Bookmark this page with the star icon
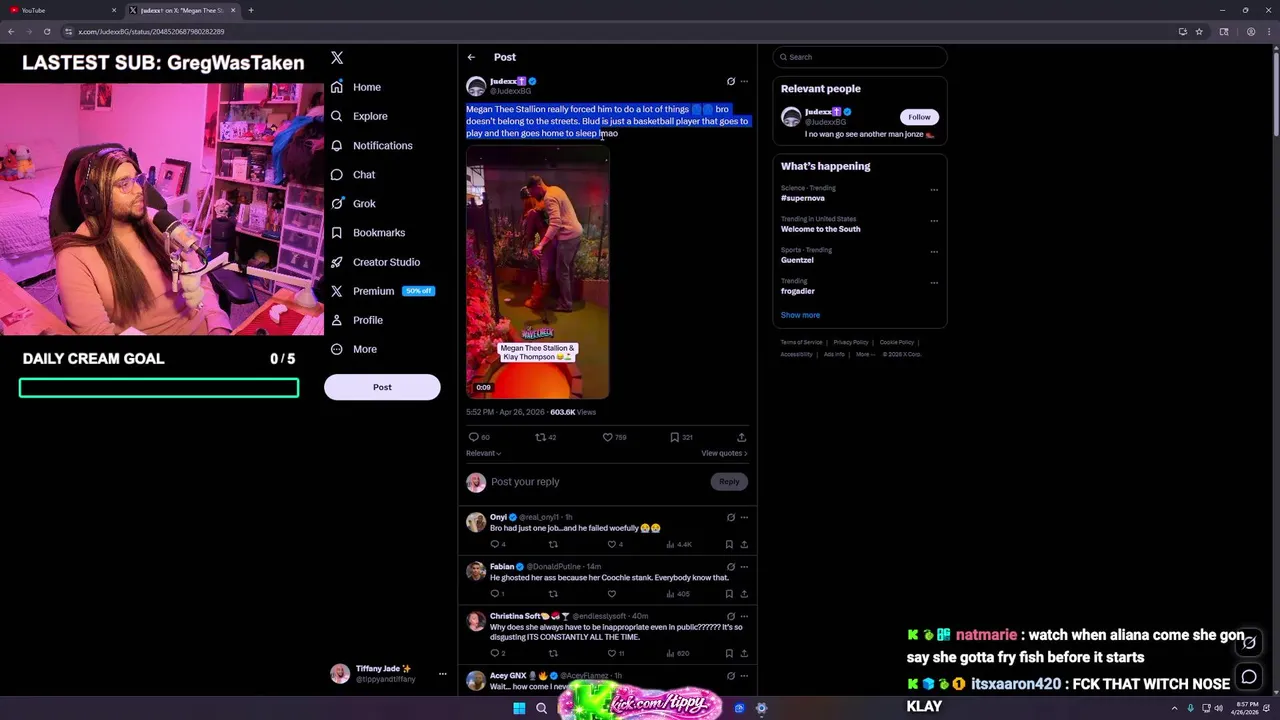Image resolution: width=1280 pixels, height=720 pixels. pyautogui.click(x=1201, y=31)
